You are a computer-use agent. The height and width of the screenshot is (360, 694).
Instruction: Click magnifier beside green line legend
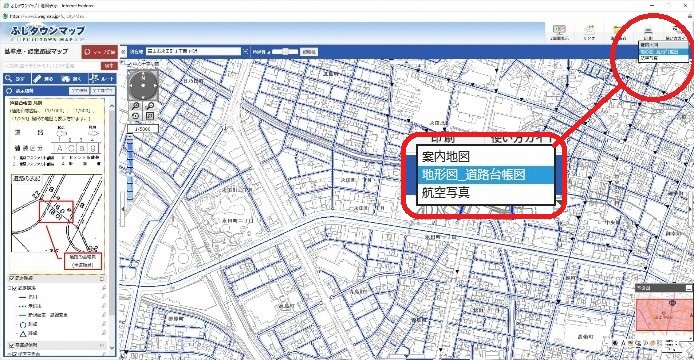pos(104,315)
